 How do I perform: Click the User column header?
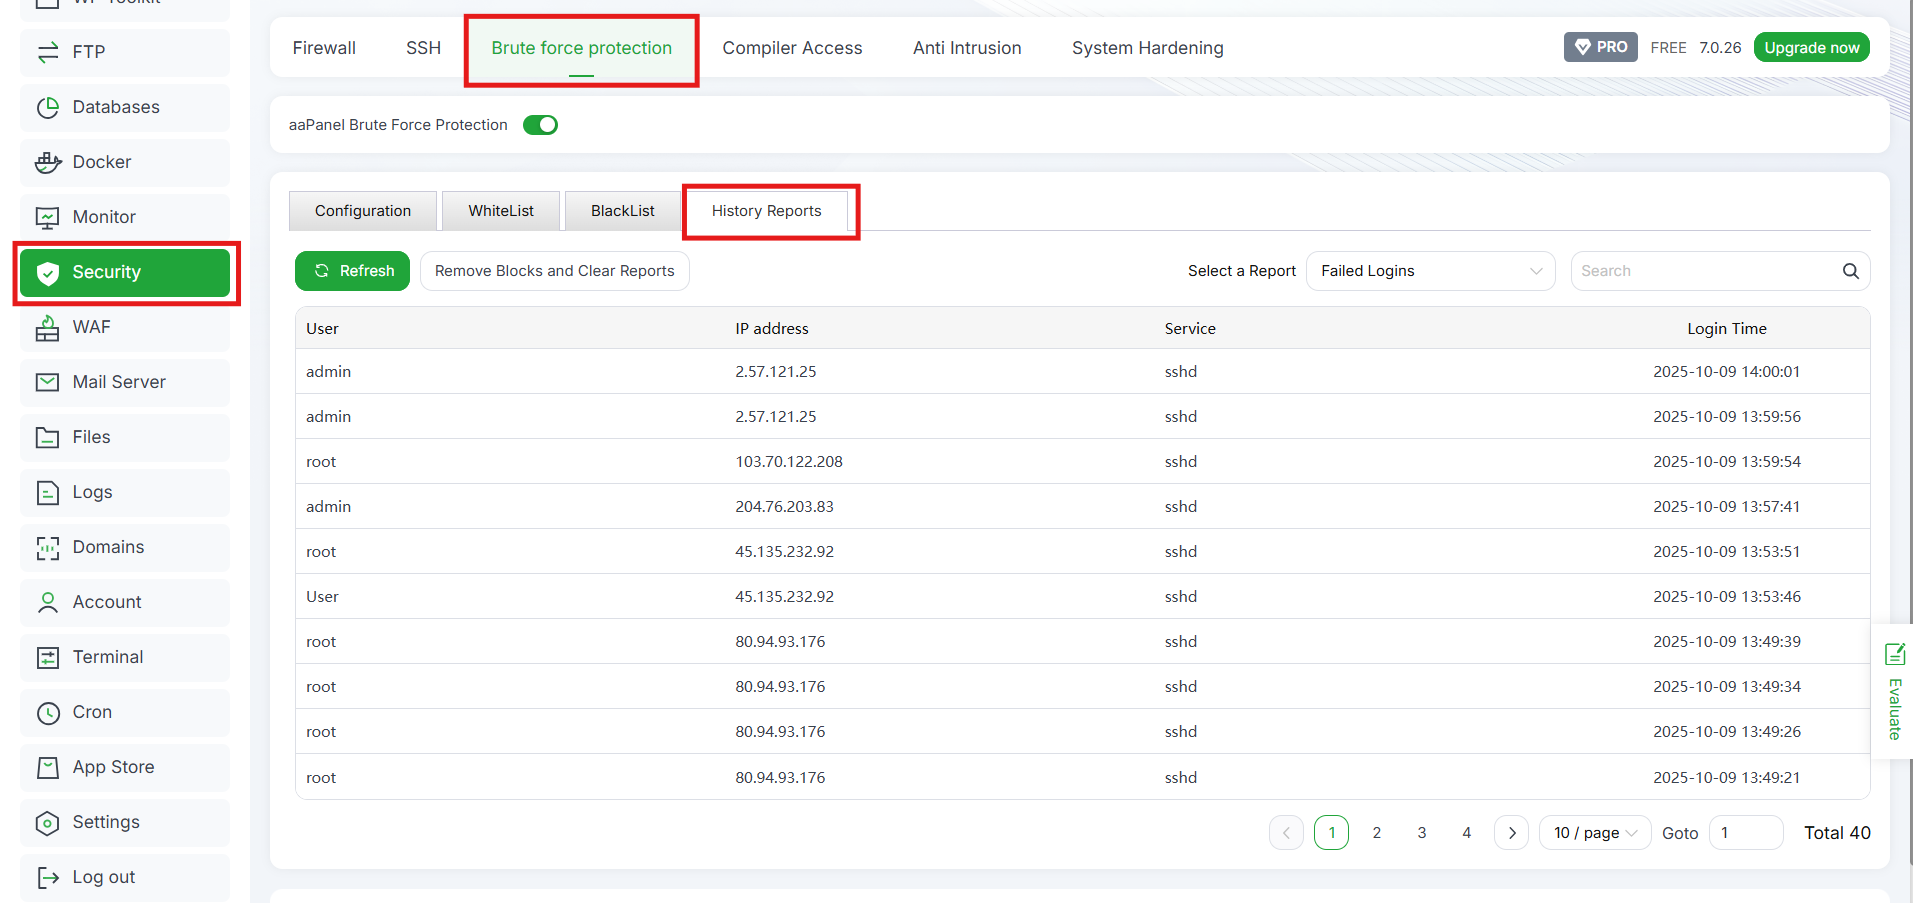point(322,329)
